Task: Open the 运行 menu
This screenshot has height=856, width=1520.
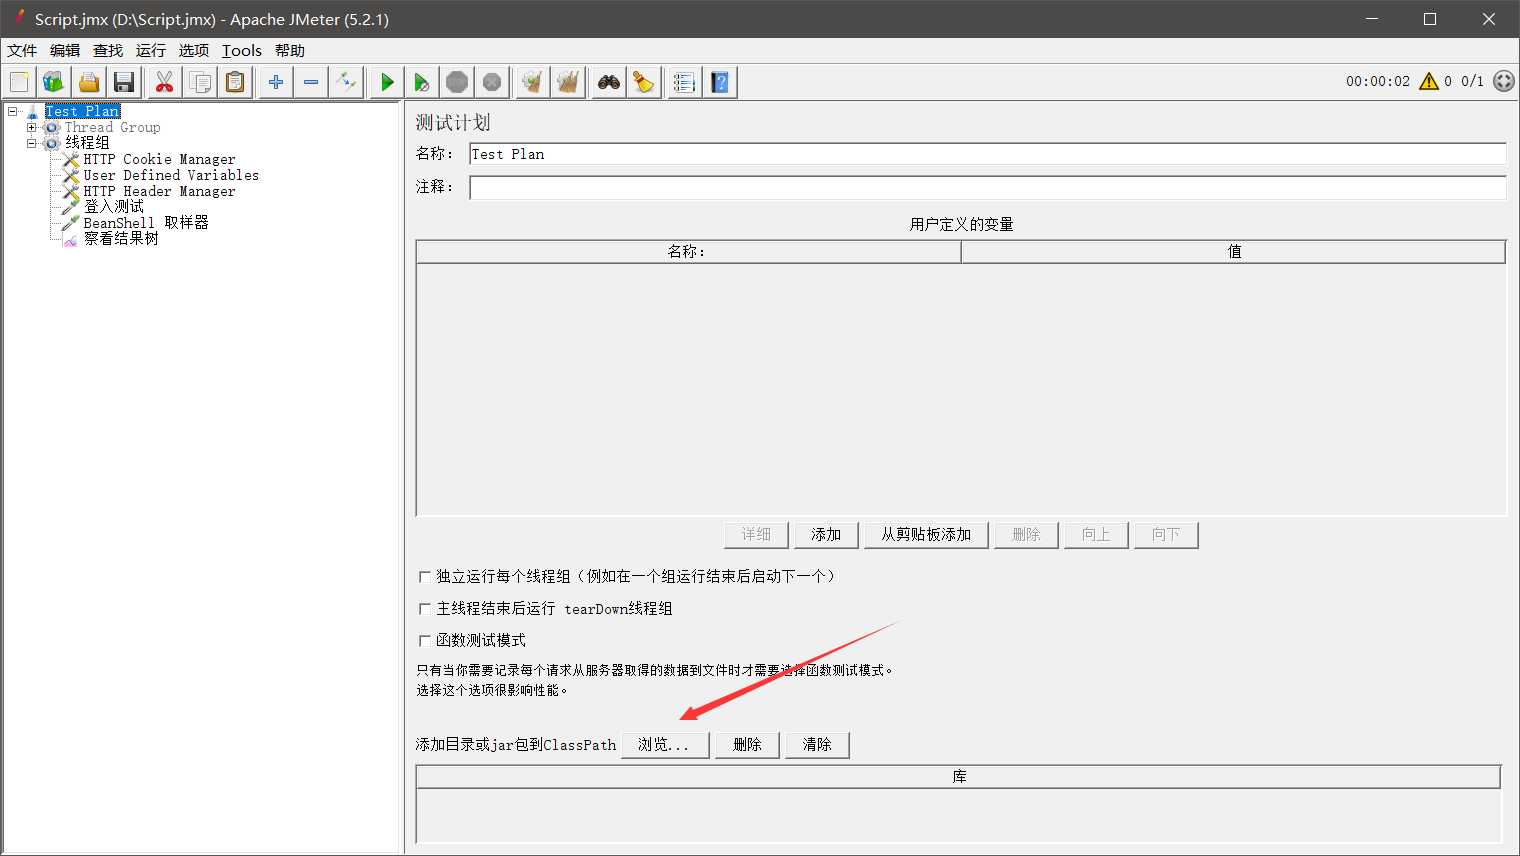Action: tap(151, 51)
